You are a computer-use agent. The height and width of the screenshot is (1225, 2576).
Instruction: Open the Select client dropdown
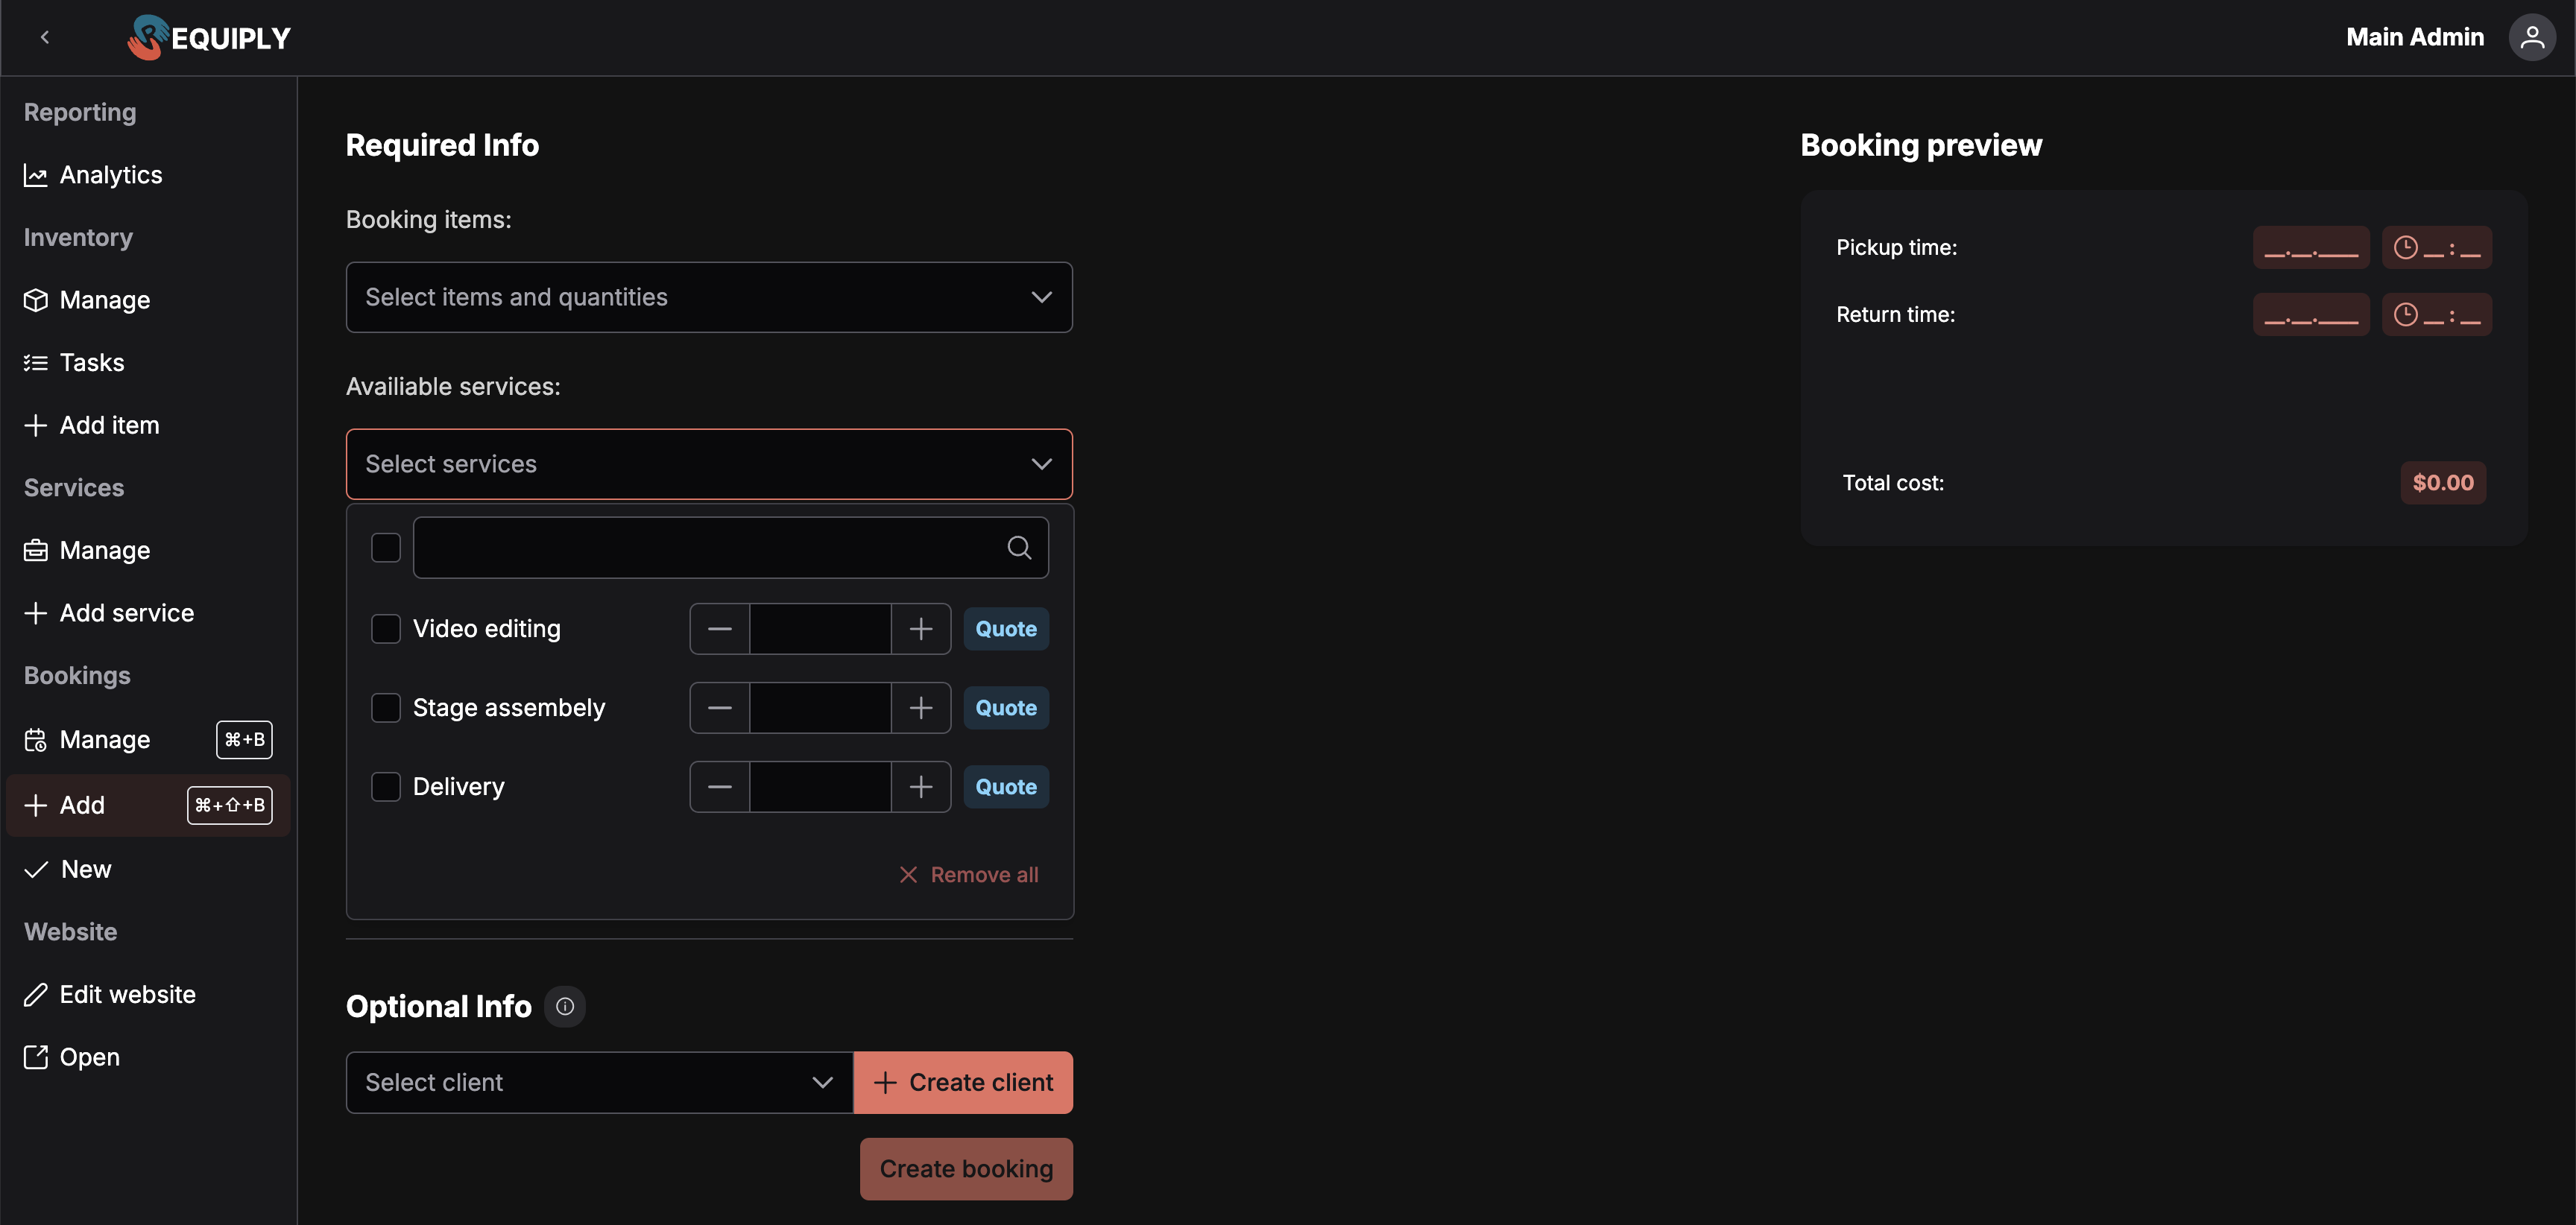click(598, 1082)
